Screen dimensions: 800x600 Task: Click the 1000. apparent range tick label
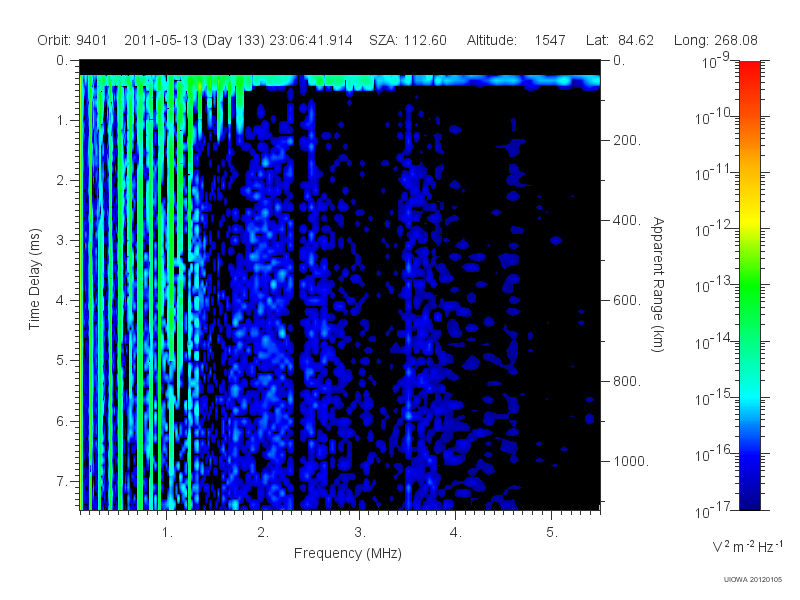point(631,461)
